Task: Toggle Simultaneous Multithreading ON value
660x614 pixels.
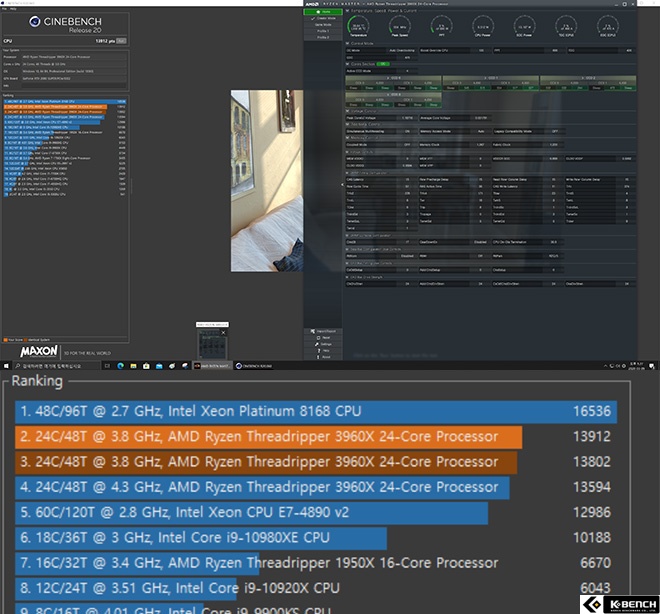Action: 407,131
